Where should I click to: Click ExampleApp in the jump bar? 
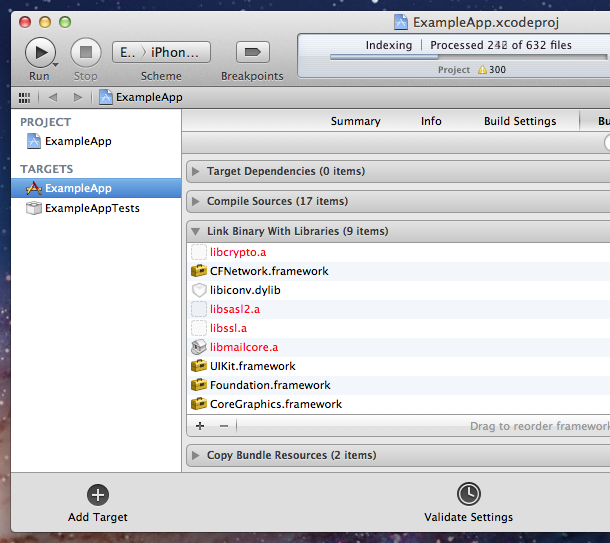[141, 97]
